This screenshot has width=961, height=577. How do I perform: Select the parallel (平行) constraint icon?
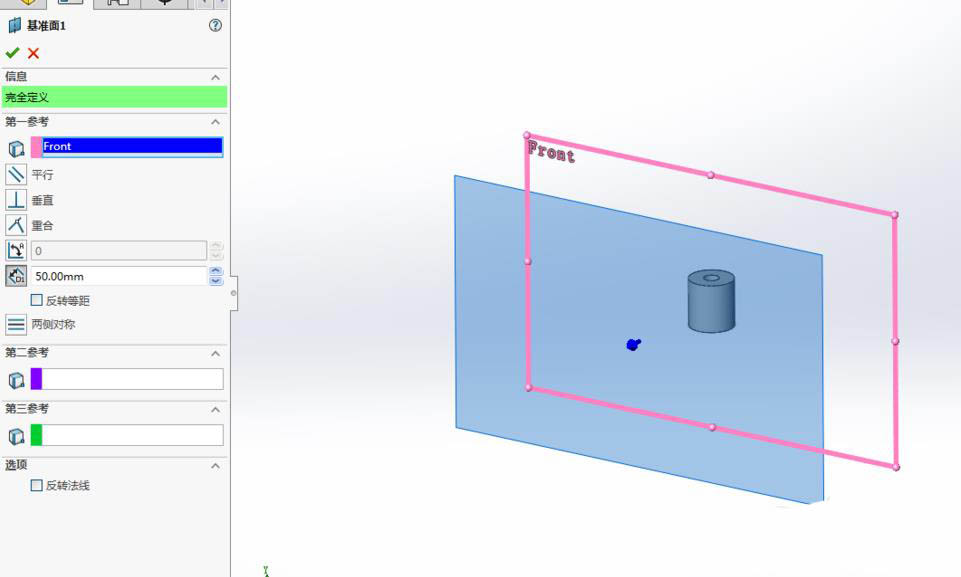point(14,175)
